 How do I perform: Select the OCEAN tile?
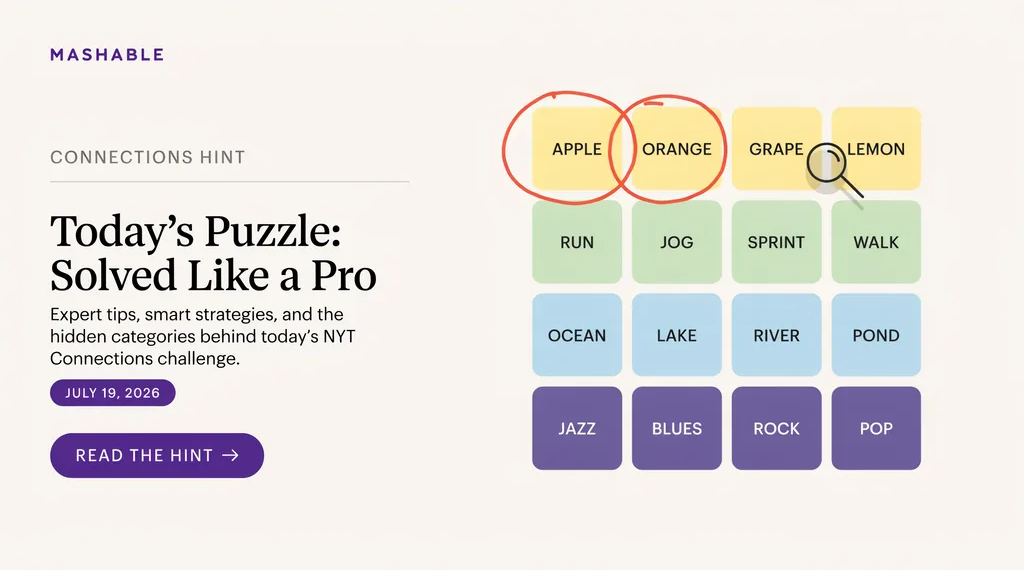(577, 335)
